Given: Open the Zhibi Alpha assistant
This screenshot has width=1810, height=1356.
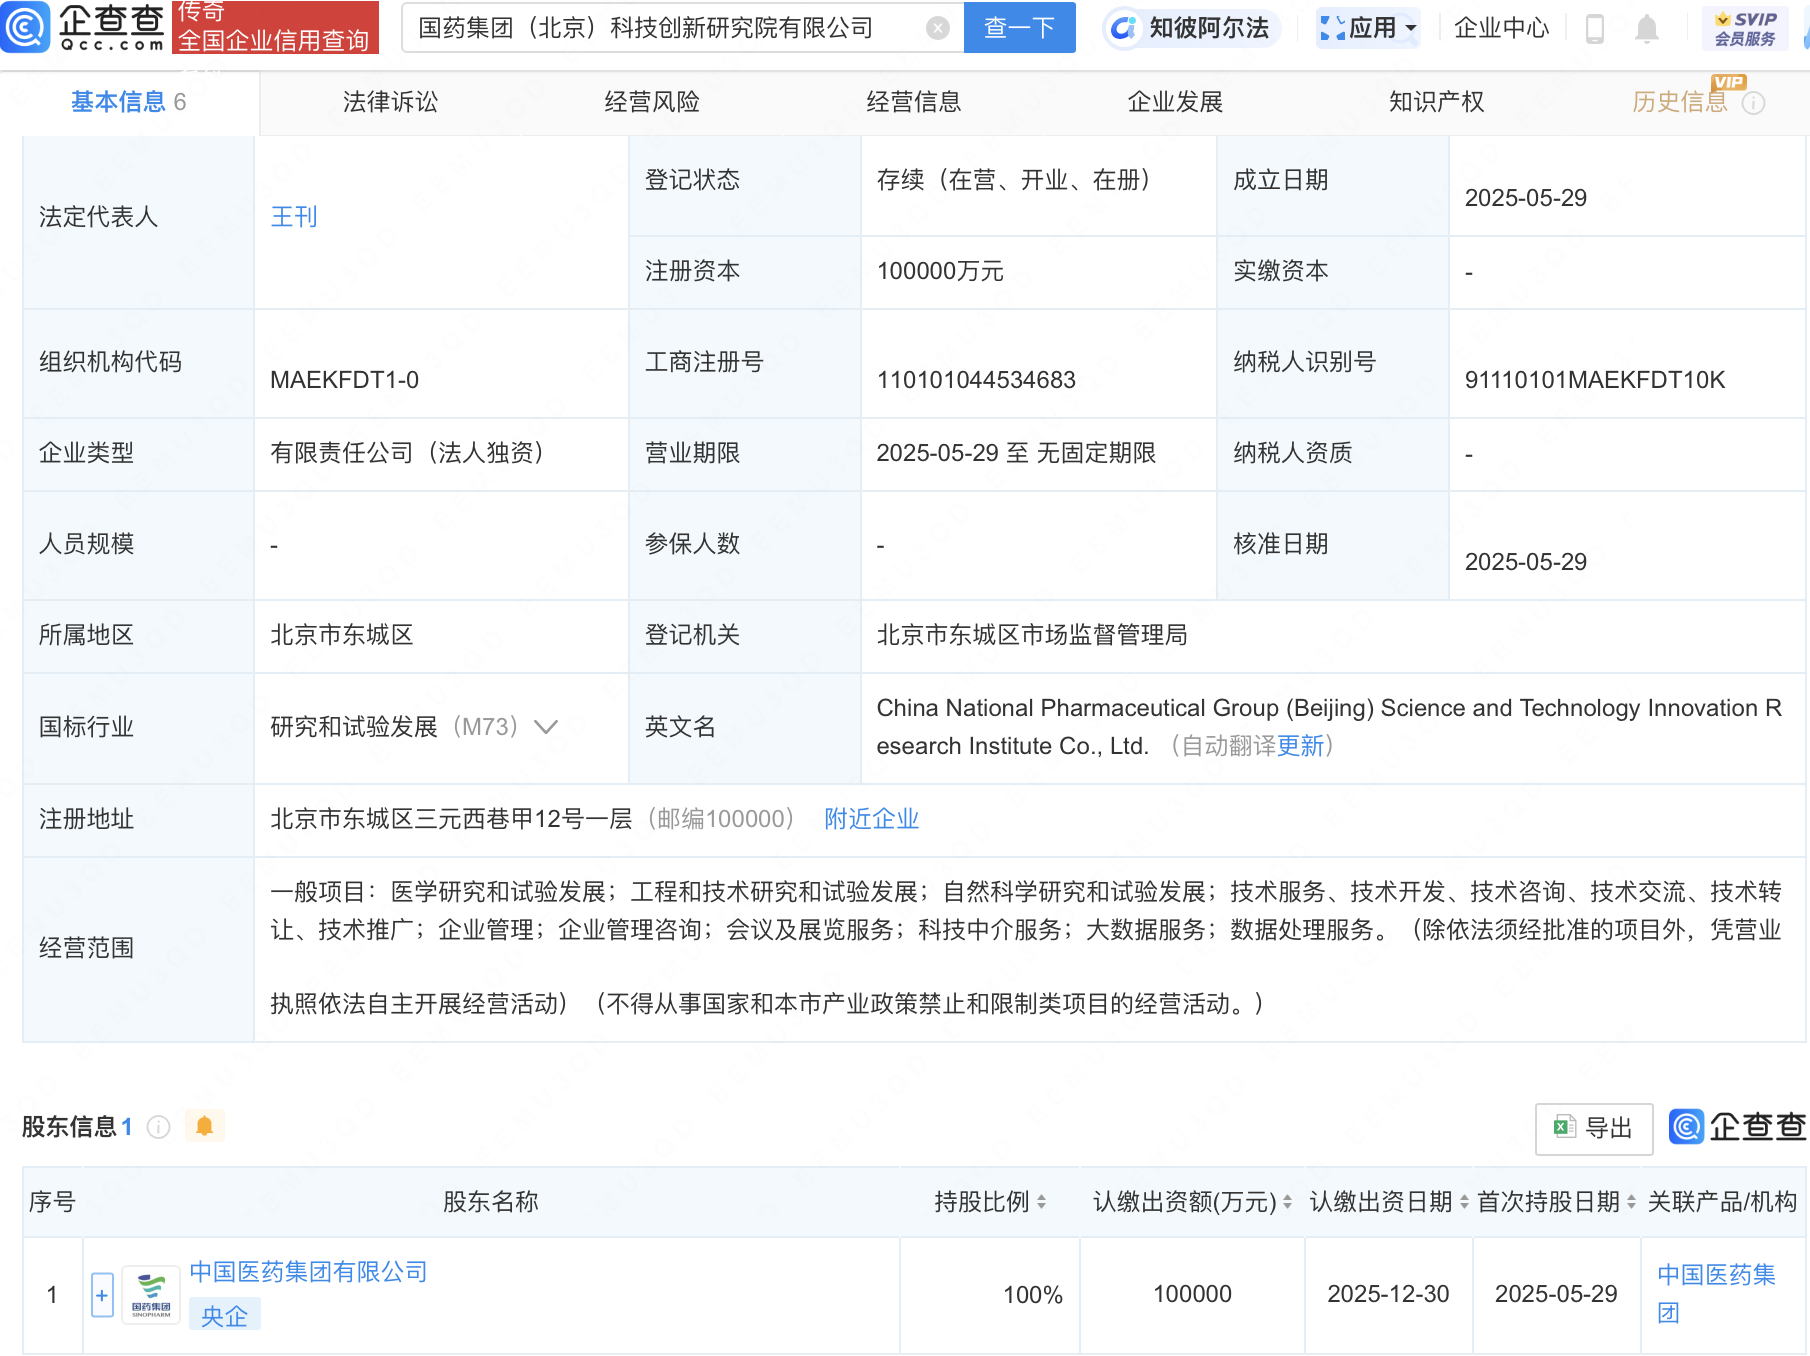Looking at the screenshot, I should point(1190,28).
